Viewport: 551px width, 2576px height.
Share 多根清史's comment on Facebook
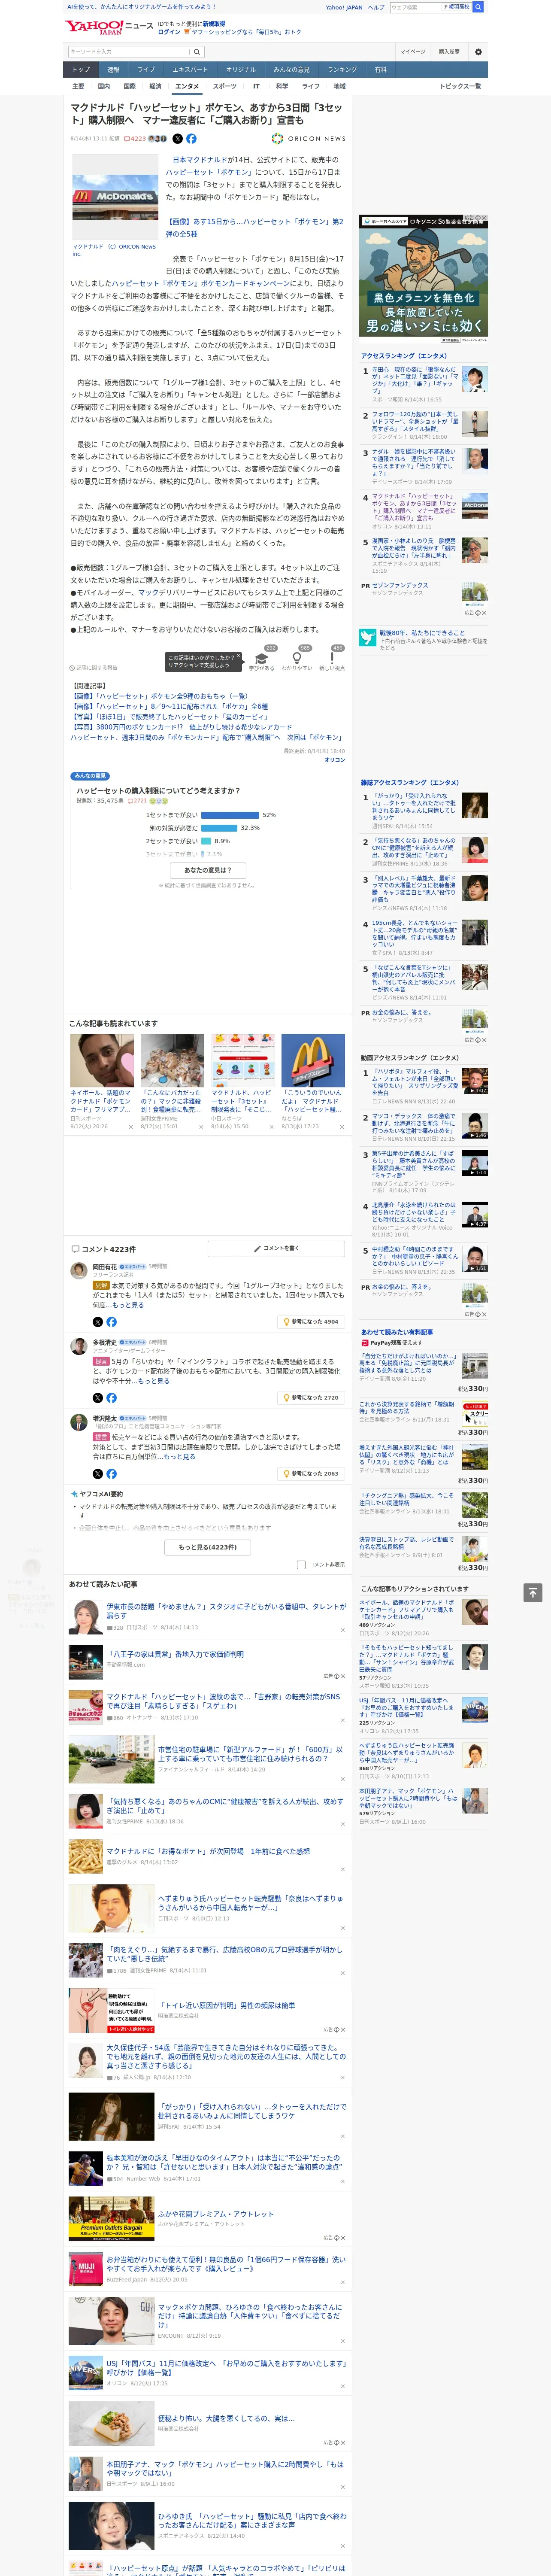click(x=111, y=1397)
